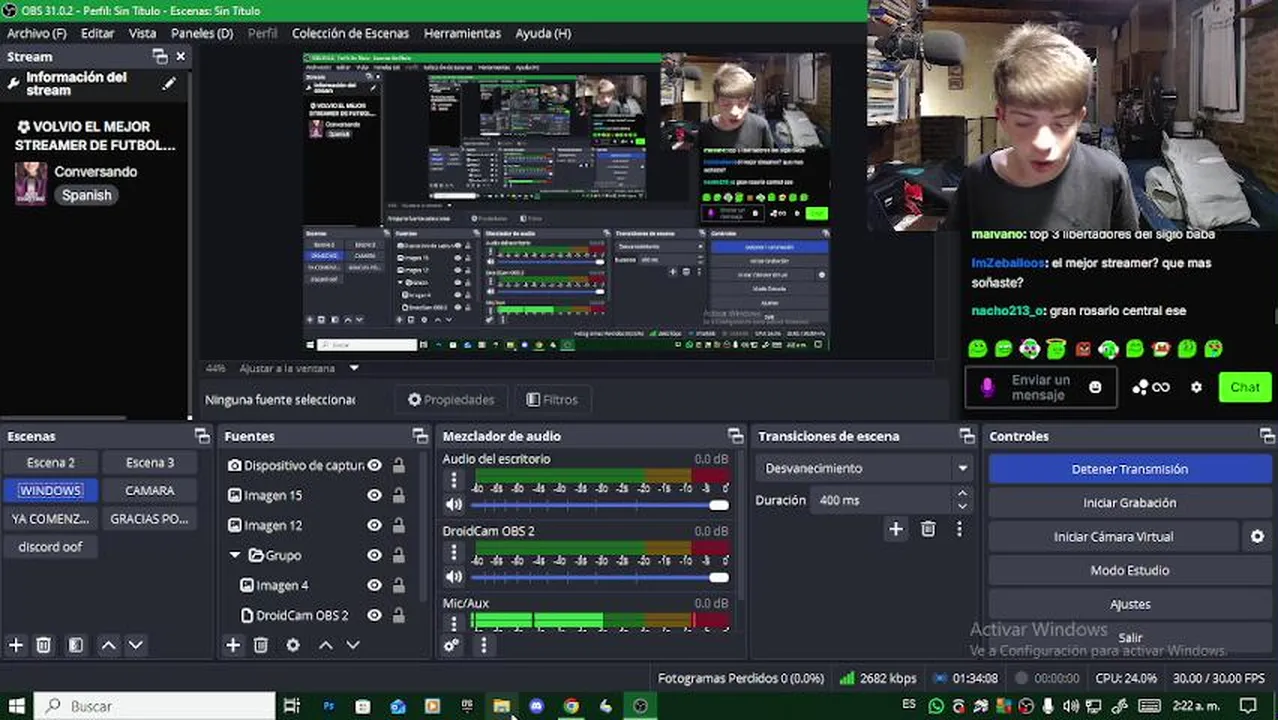
Task: Start recording with Iniciar Grabación
Action: point(1130,503)
